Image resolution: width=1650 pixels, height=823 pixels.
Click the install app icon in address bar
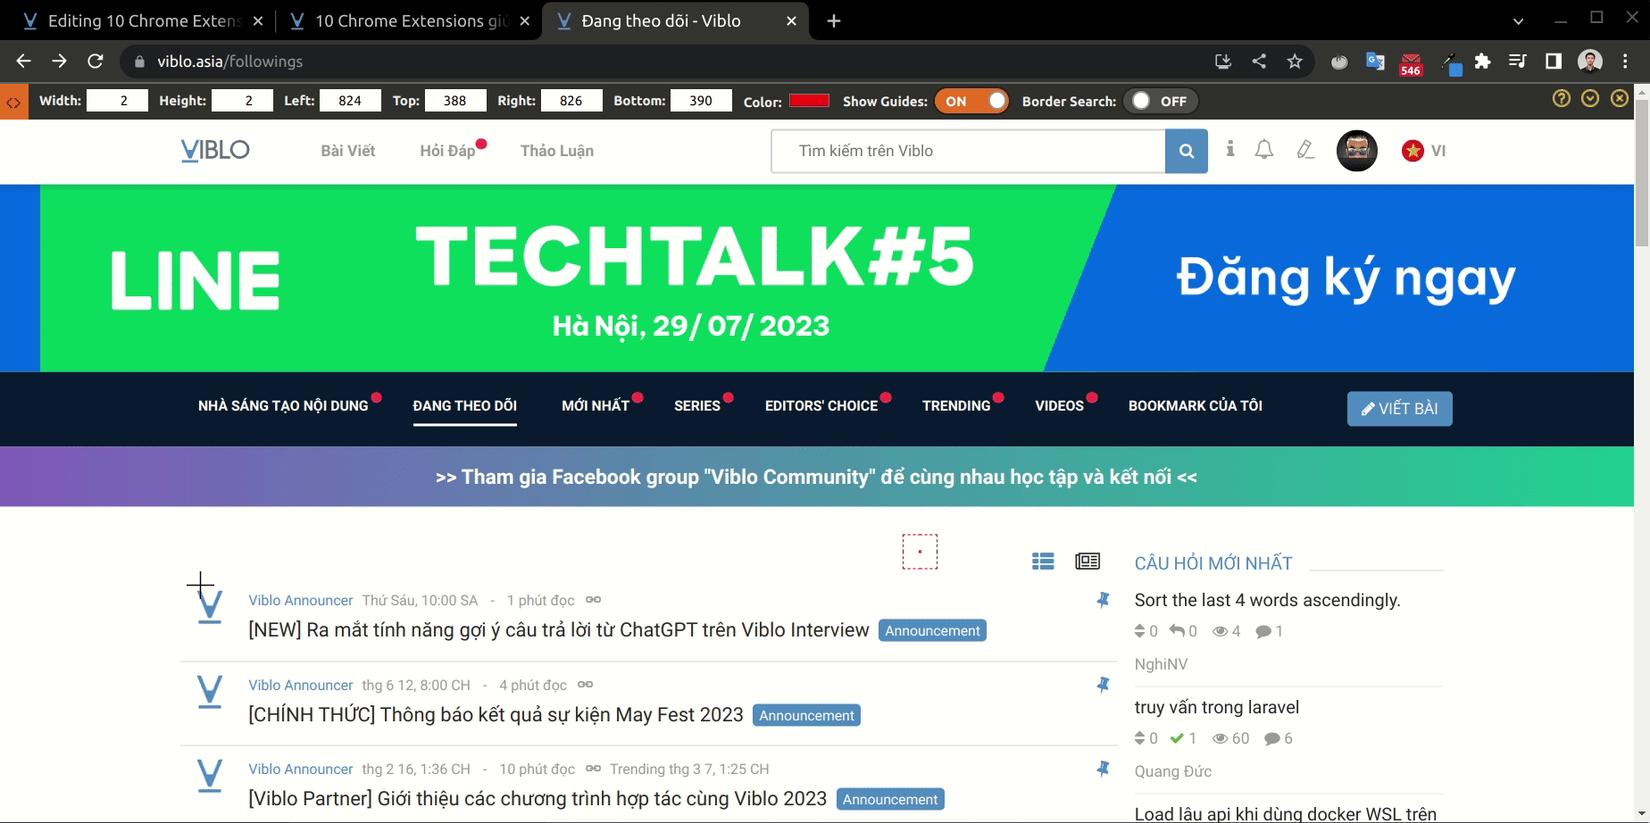[1223, 61]
